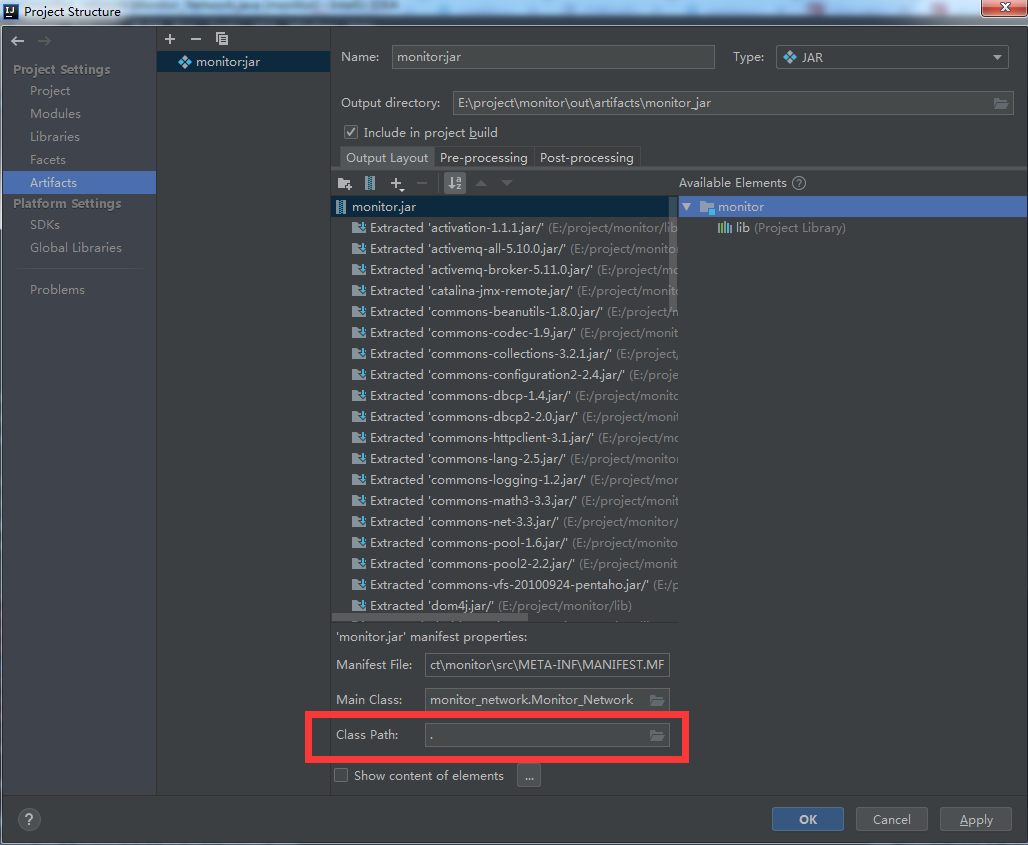Click horizontal scrollbar of output layout tree
The width and height of the screenshot is (1028, 845).
(x=430, y=617)
